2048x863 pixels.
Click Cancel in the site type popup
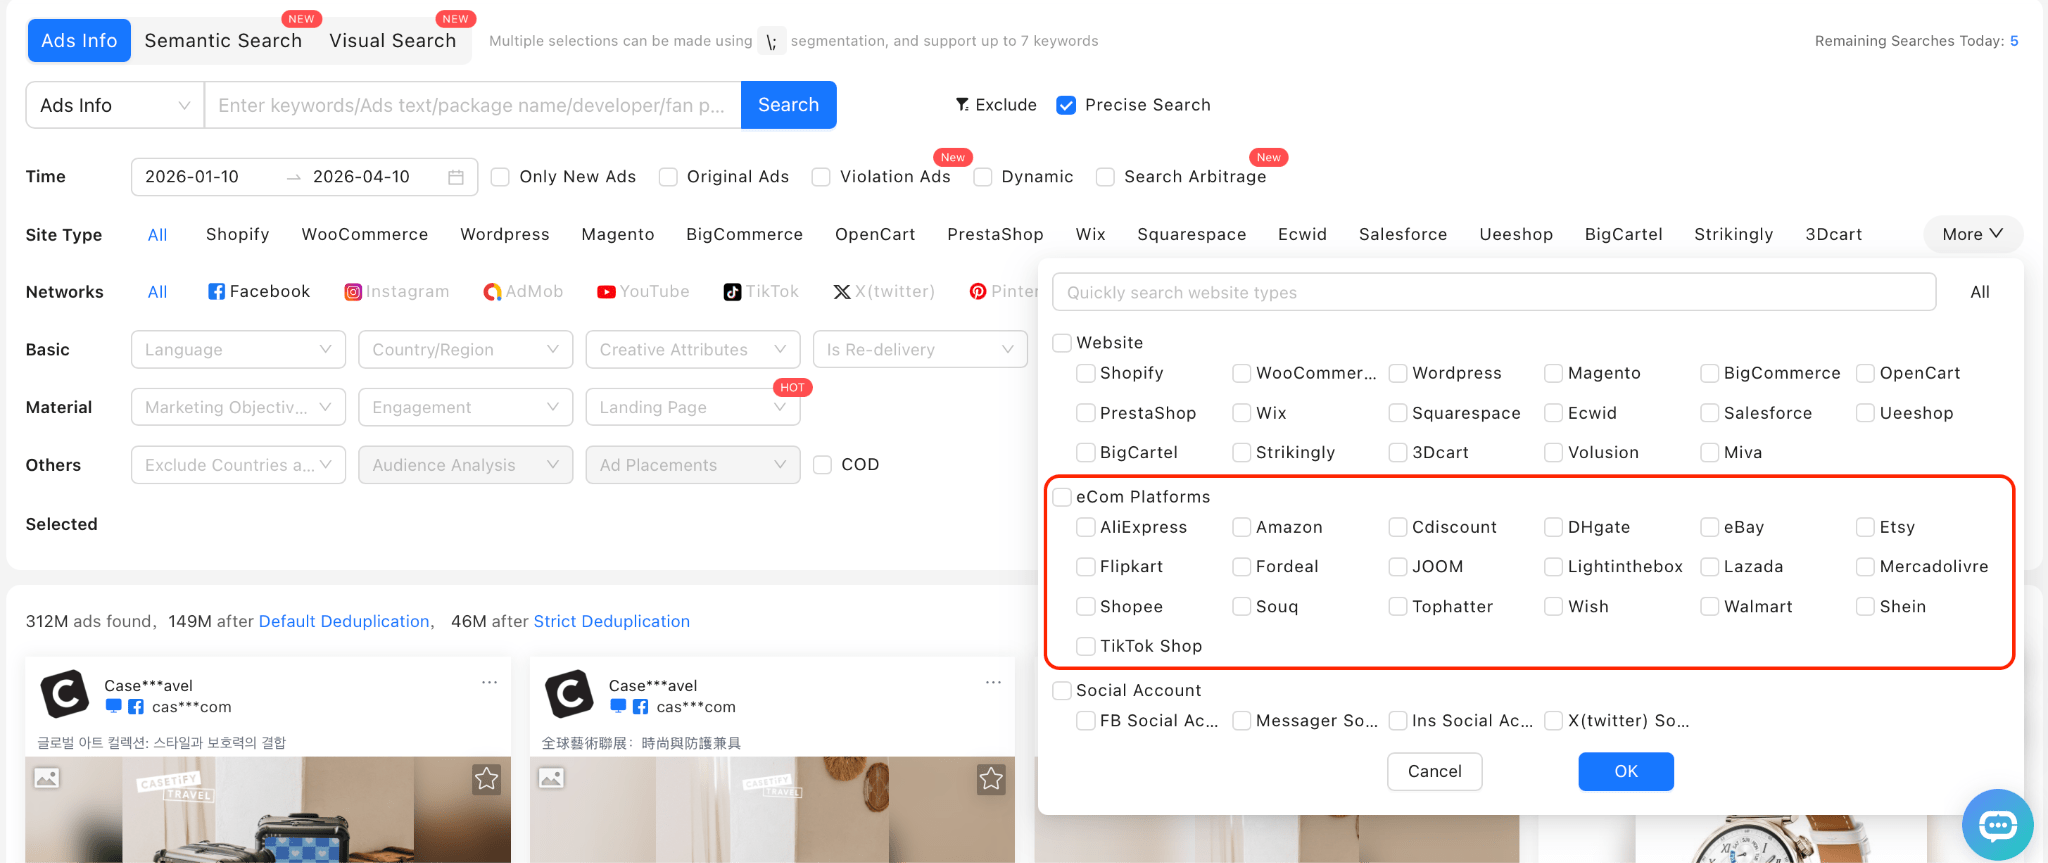(1434, 771)
